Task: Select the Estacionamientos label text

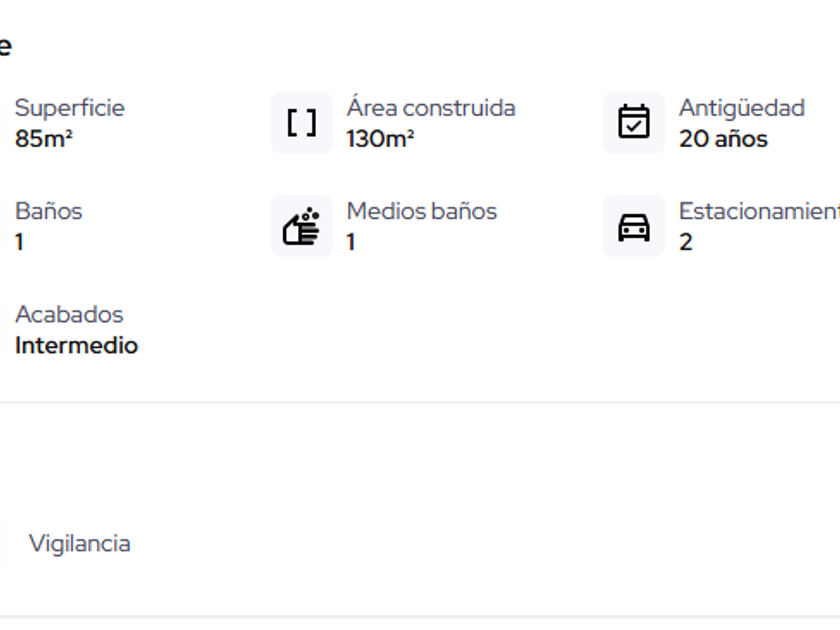Action: coord(758,211)
